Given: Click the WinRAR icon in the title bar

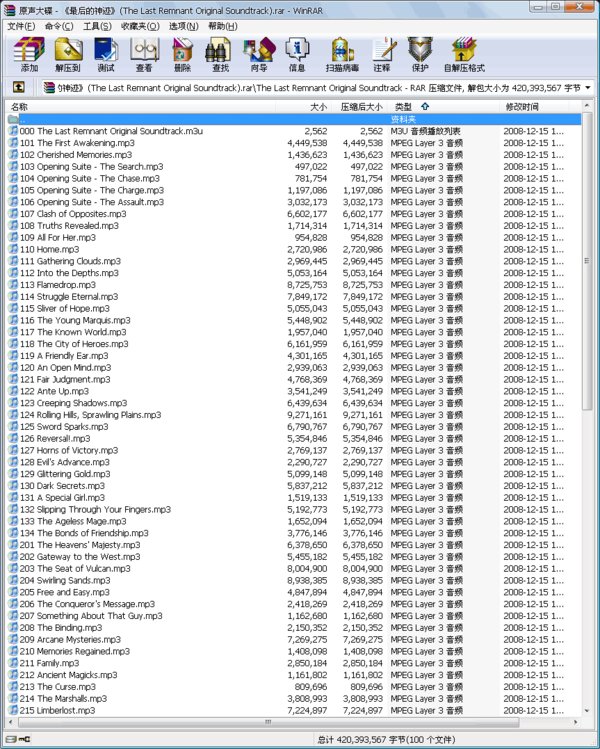Looking at the screenshot, I should click(9, 10).
